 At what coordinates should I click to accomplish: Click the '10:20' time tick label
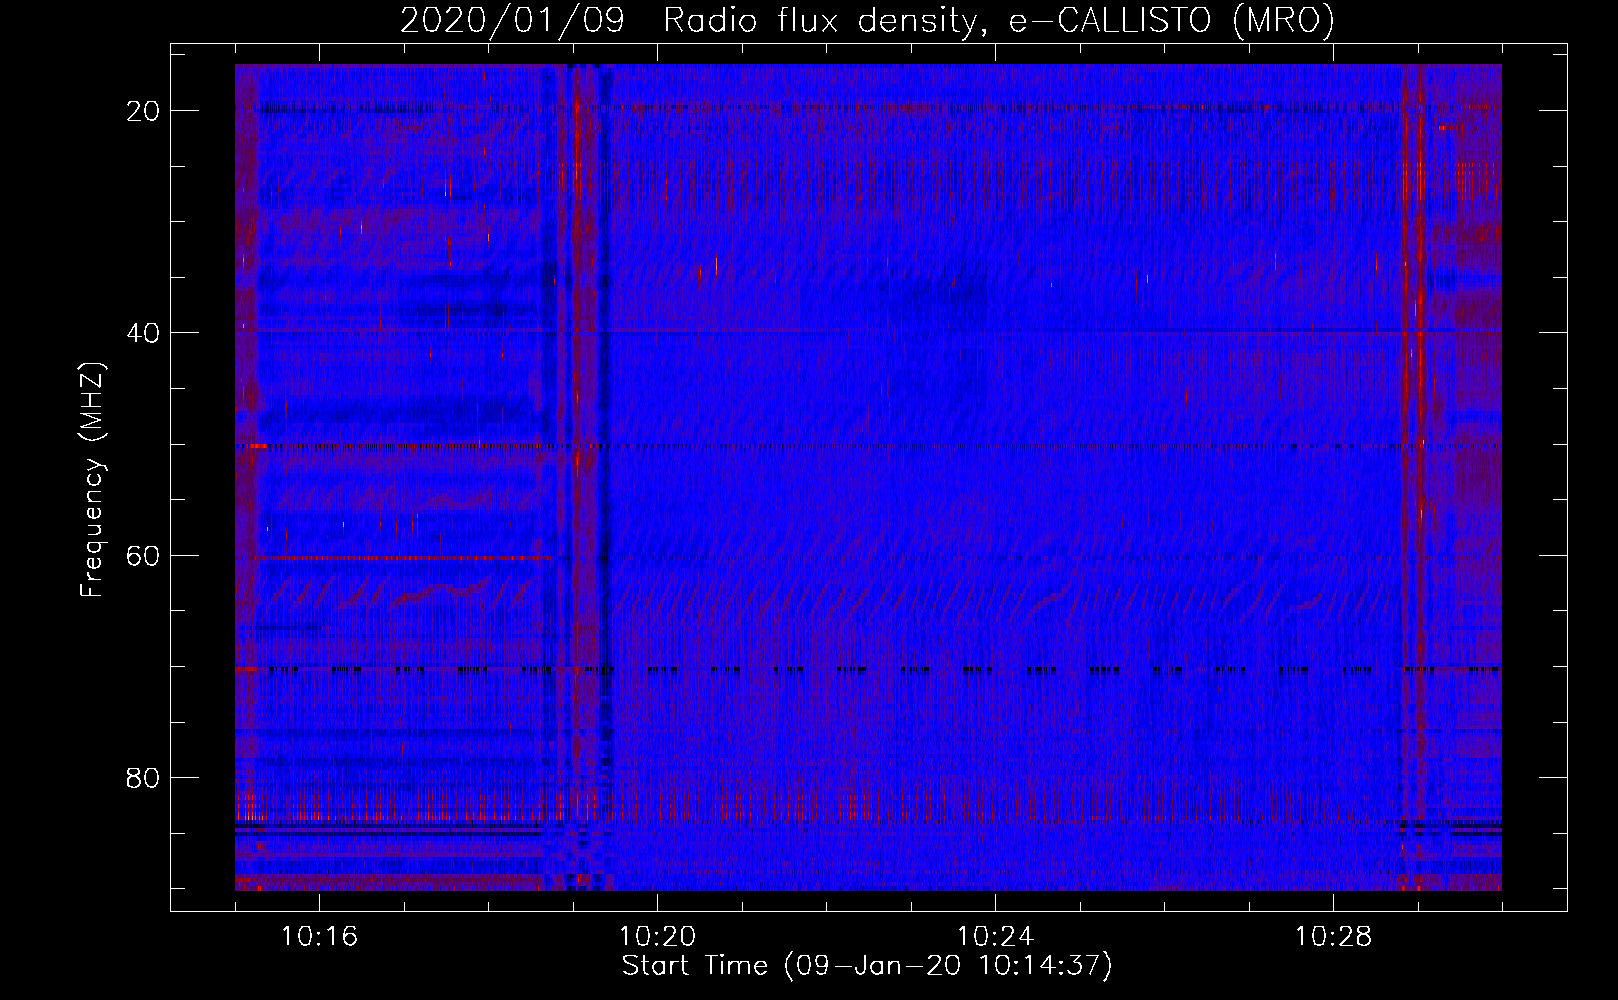tap(657, 937)
